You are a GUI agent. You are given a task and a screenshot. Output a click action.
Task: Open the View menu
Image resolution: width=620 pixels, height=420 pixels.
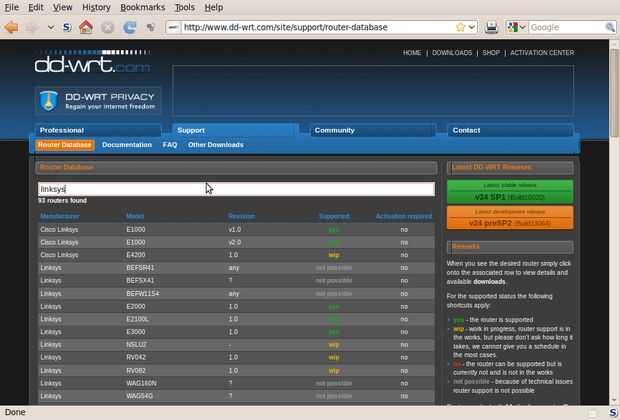(62, 8)
